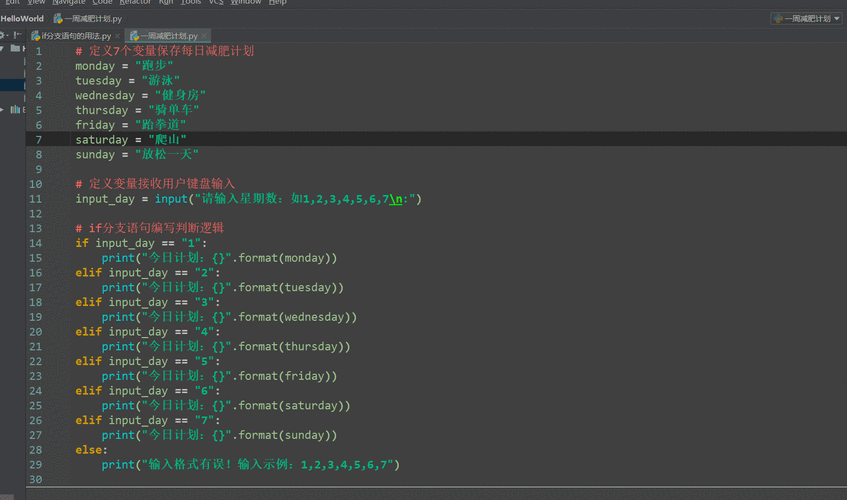
Task: Open the VCS menu
Action: click(x=216, y=2)
